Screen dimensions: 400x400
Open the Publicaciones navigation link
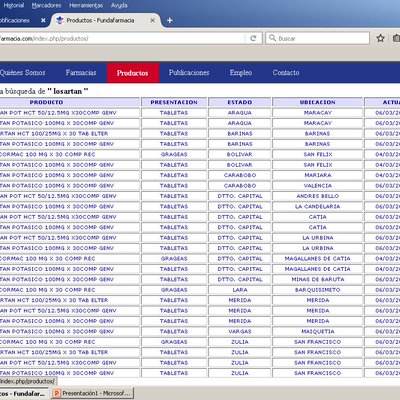[189, 73]
